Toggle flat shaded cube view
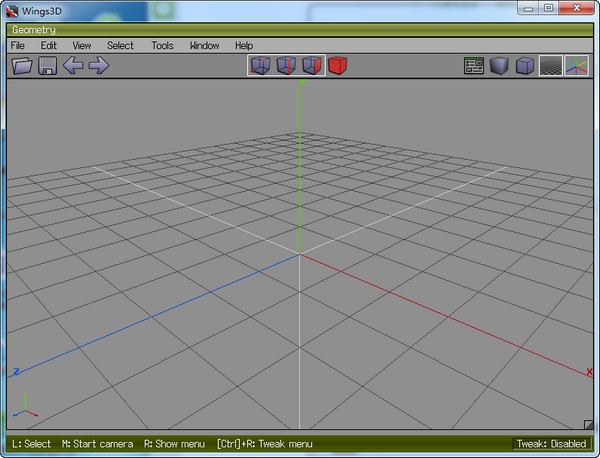This screenshot has height=458, width=600. click(499, 66)
